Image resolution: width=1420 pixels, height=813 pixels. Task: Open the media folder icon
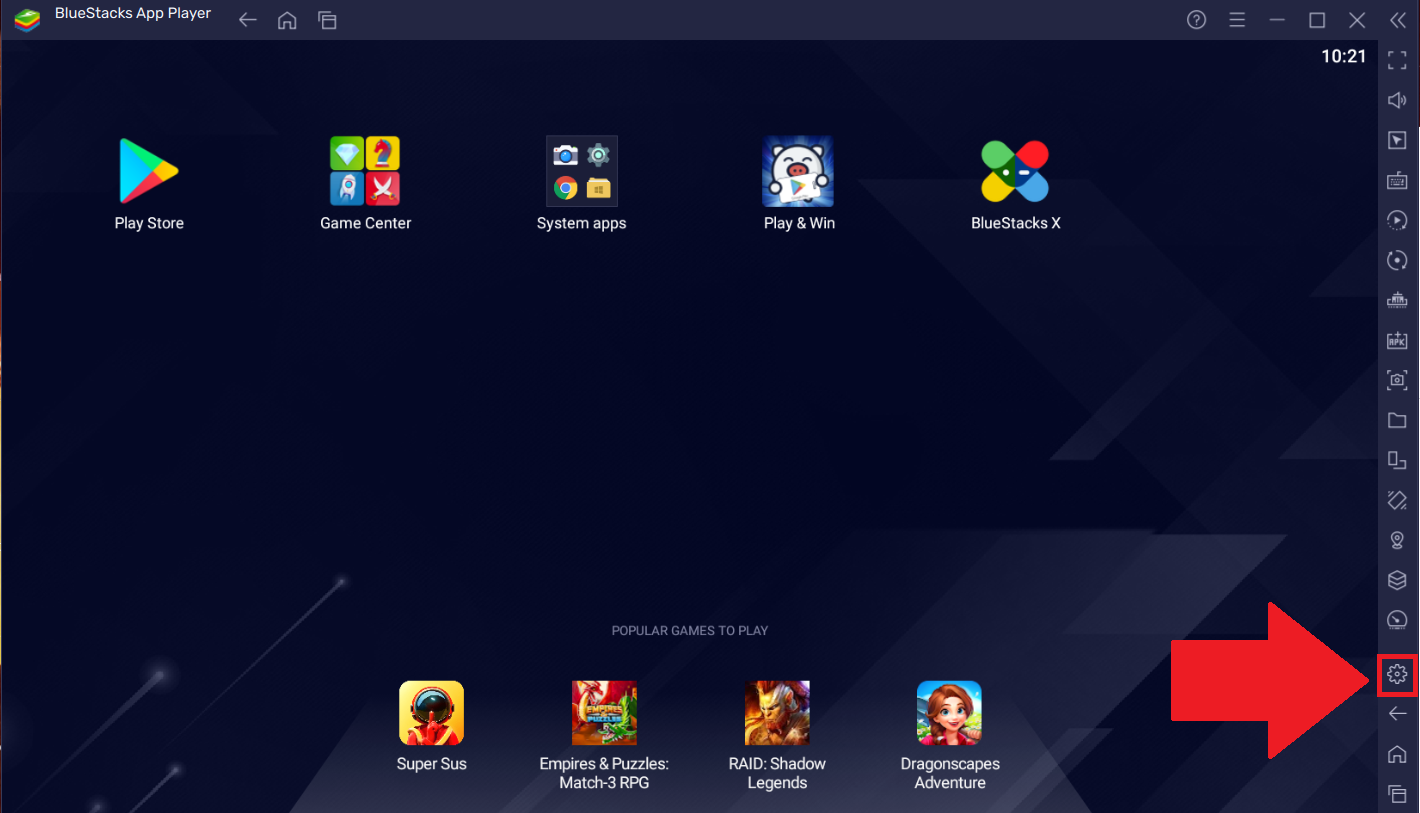pos(1397,420)
